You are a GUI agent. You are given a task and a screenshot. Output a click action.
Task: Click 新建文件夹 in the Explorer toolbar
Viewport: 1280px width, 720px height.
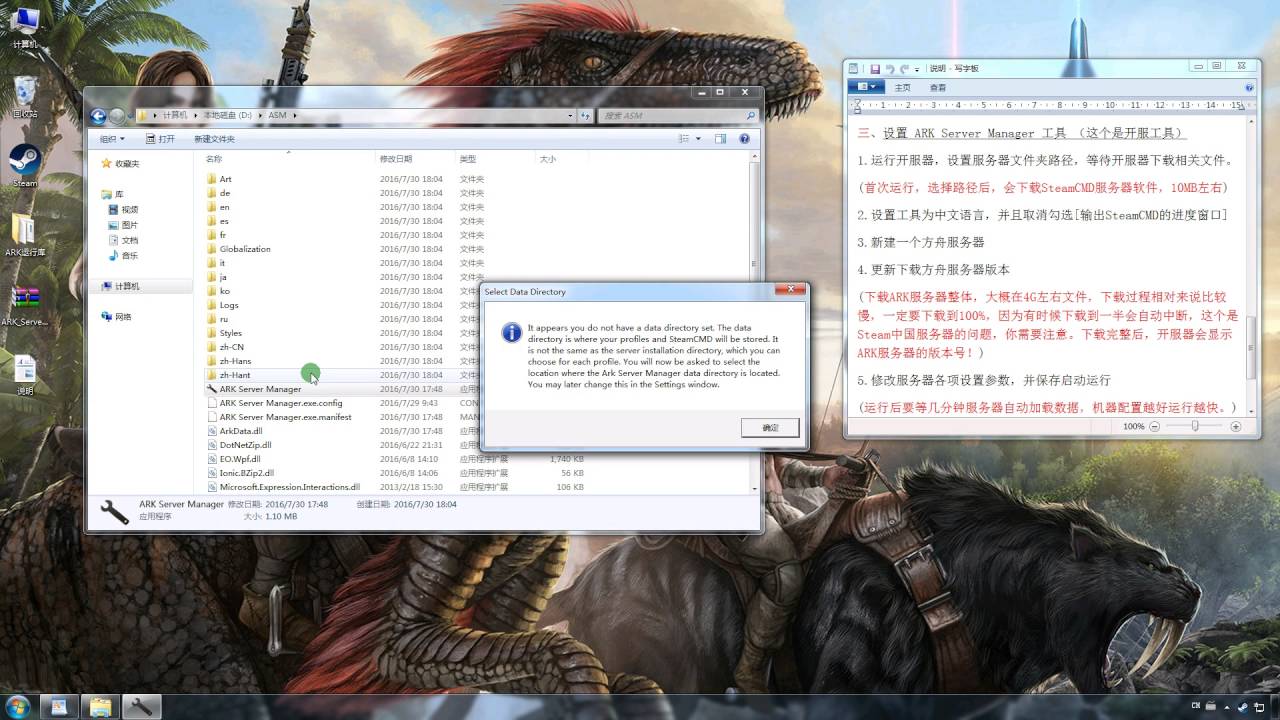214,139
